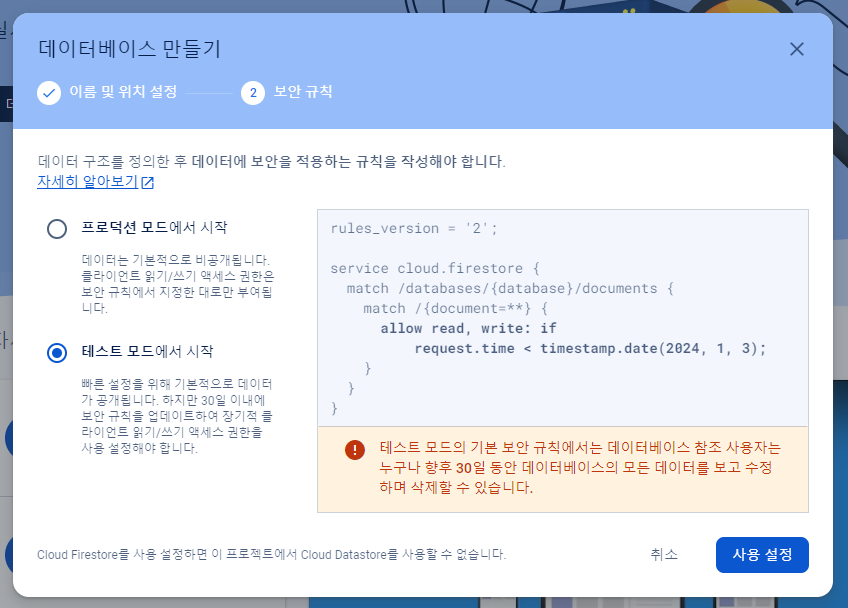848x608 pixels.
Task: Click the Cloud Datastore notice text
Action: click(x=271, y=554)
